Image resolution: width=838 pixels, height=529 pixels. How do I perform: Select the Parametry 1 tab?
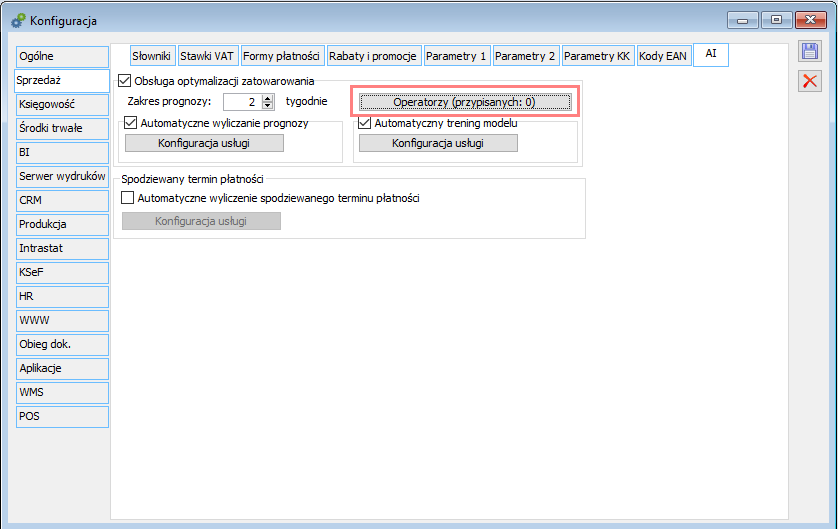(456, 56)
